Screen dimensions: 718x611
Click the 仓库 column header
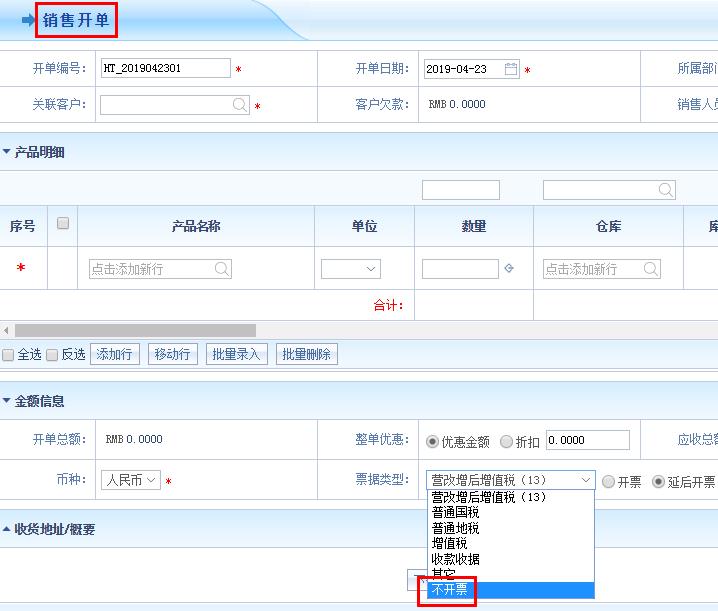[609, 226]
